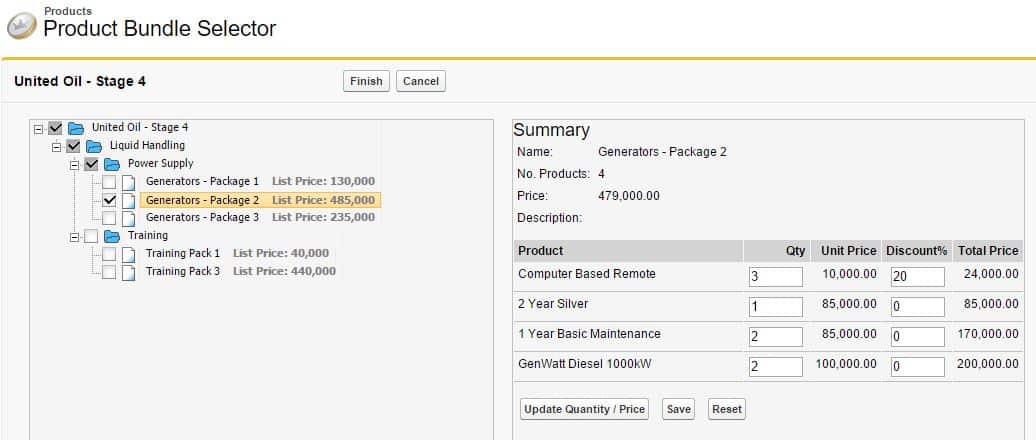The image size is (1036, 440).
Task: Select Training Pack 1 tree item
Action: 182,254
